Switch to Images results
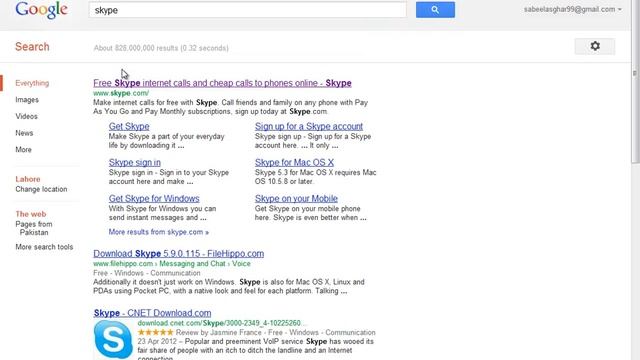640x360 pixels. [x=27, y=100]
